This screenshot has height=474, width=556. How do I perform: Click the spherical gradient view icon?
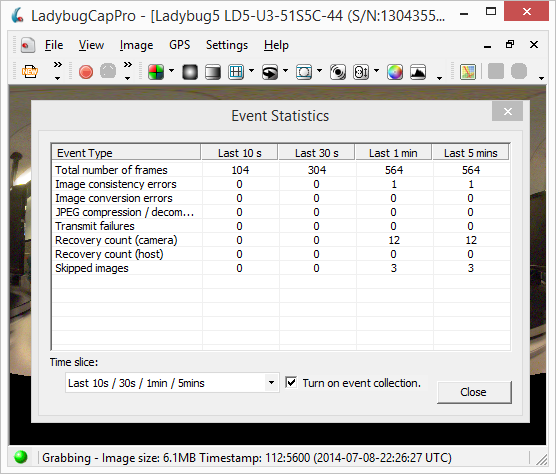(190, 72)
